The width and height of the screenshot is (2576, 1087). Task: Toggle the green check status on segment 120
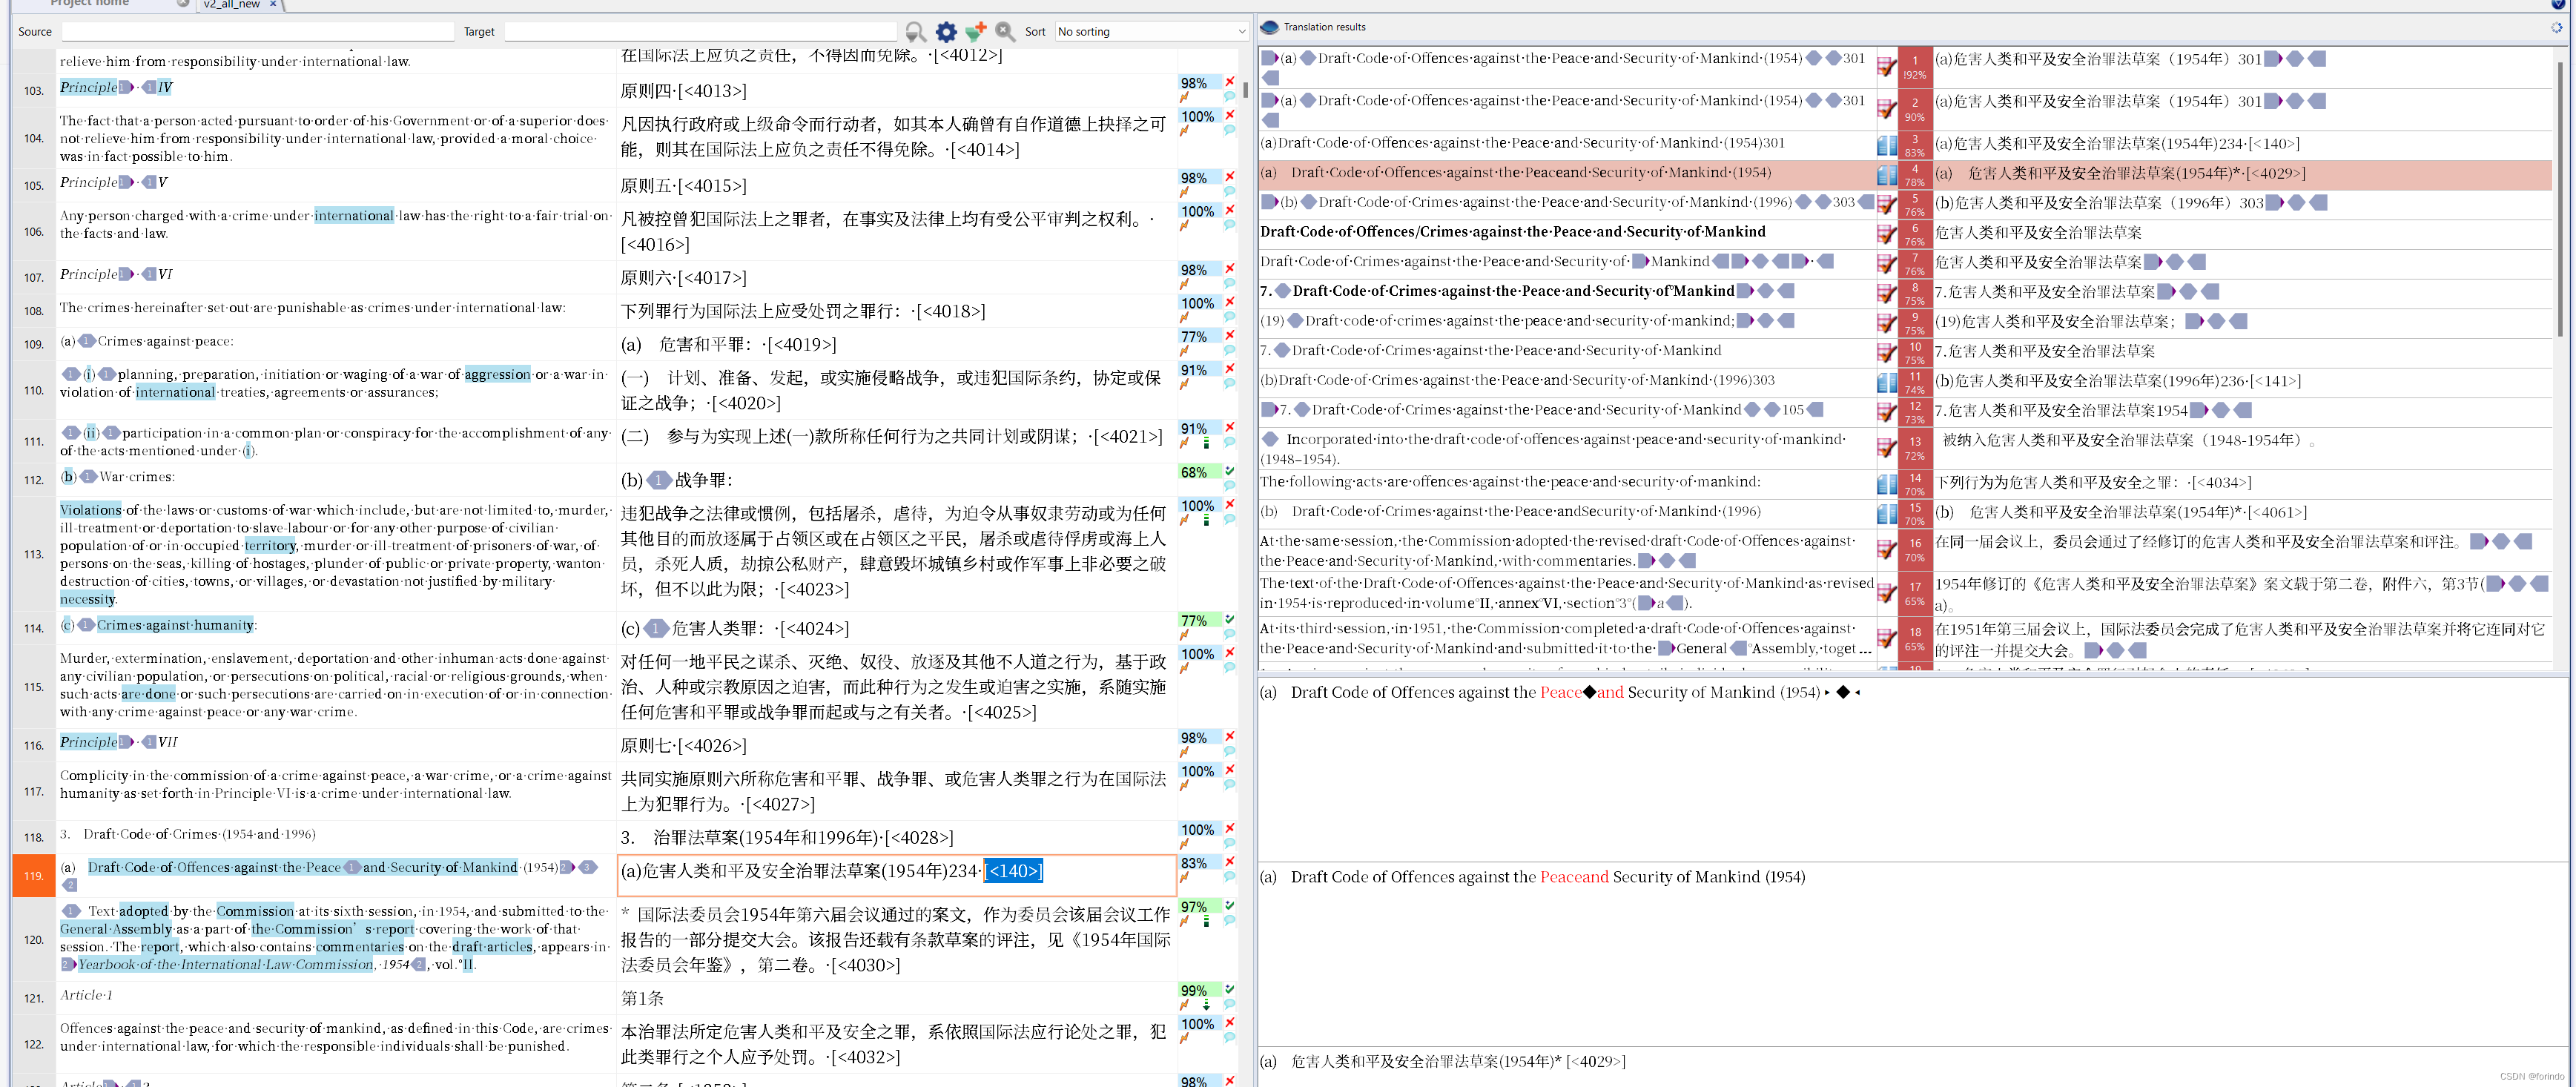point(1229,906)
